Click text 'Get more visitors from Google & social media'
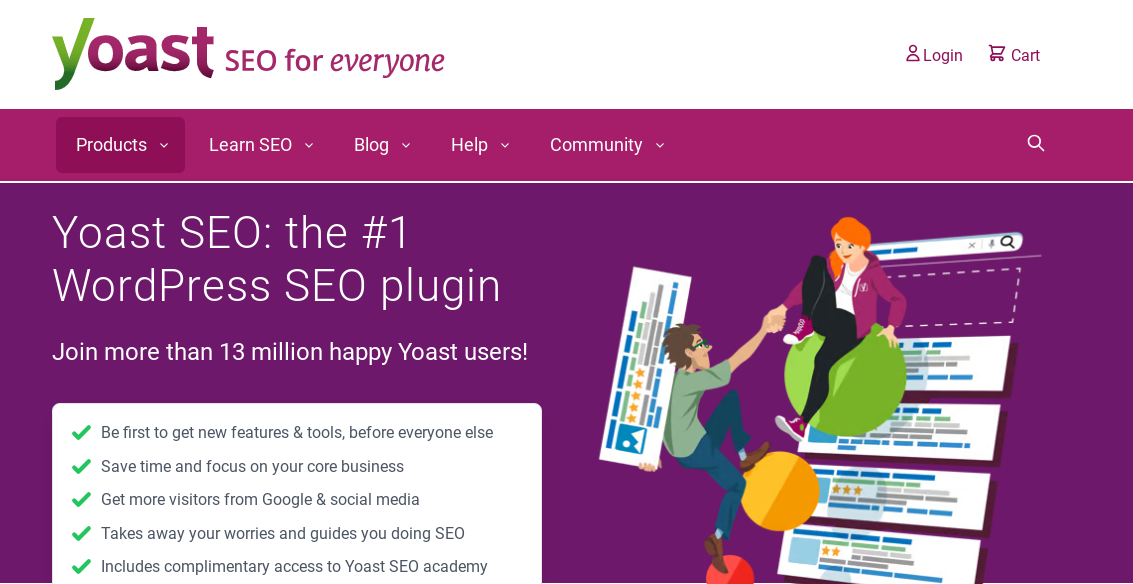Viewport: 1133px width, 584px height. click(x=260, y=499)
